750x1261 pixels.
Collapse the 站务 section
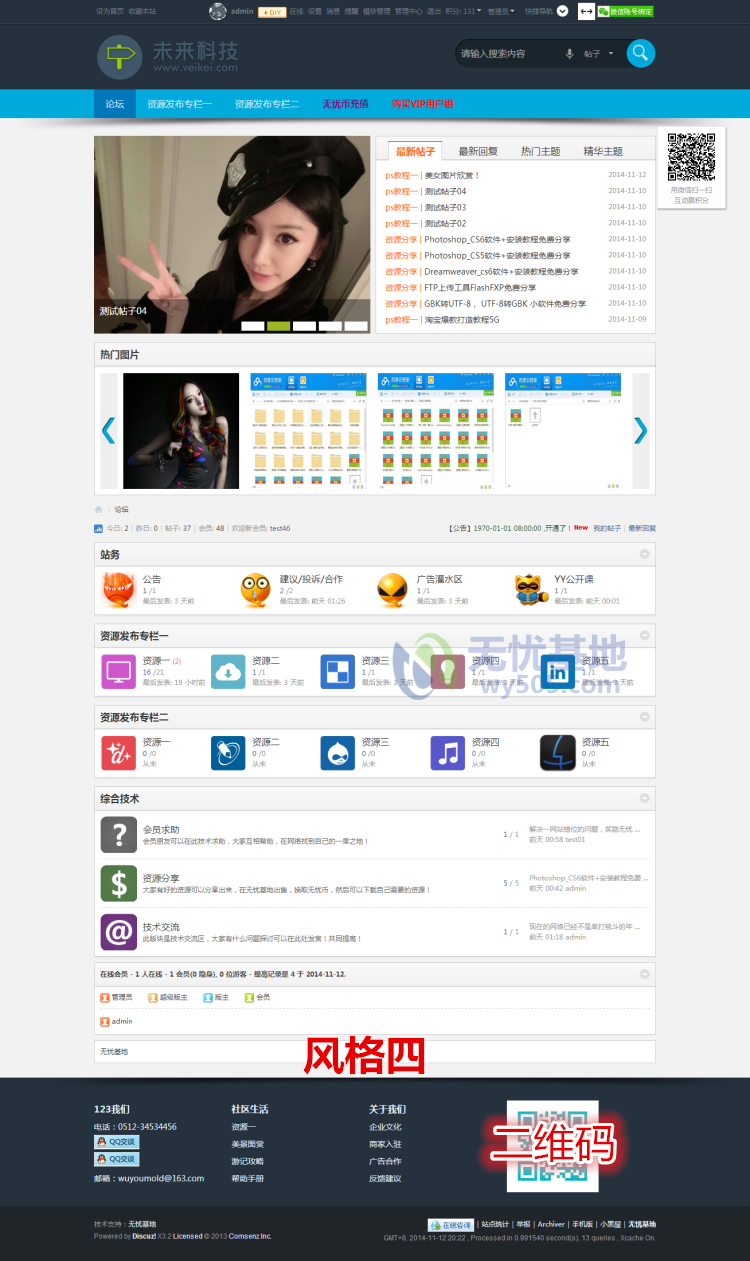[x=645, y=554]
